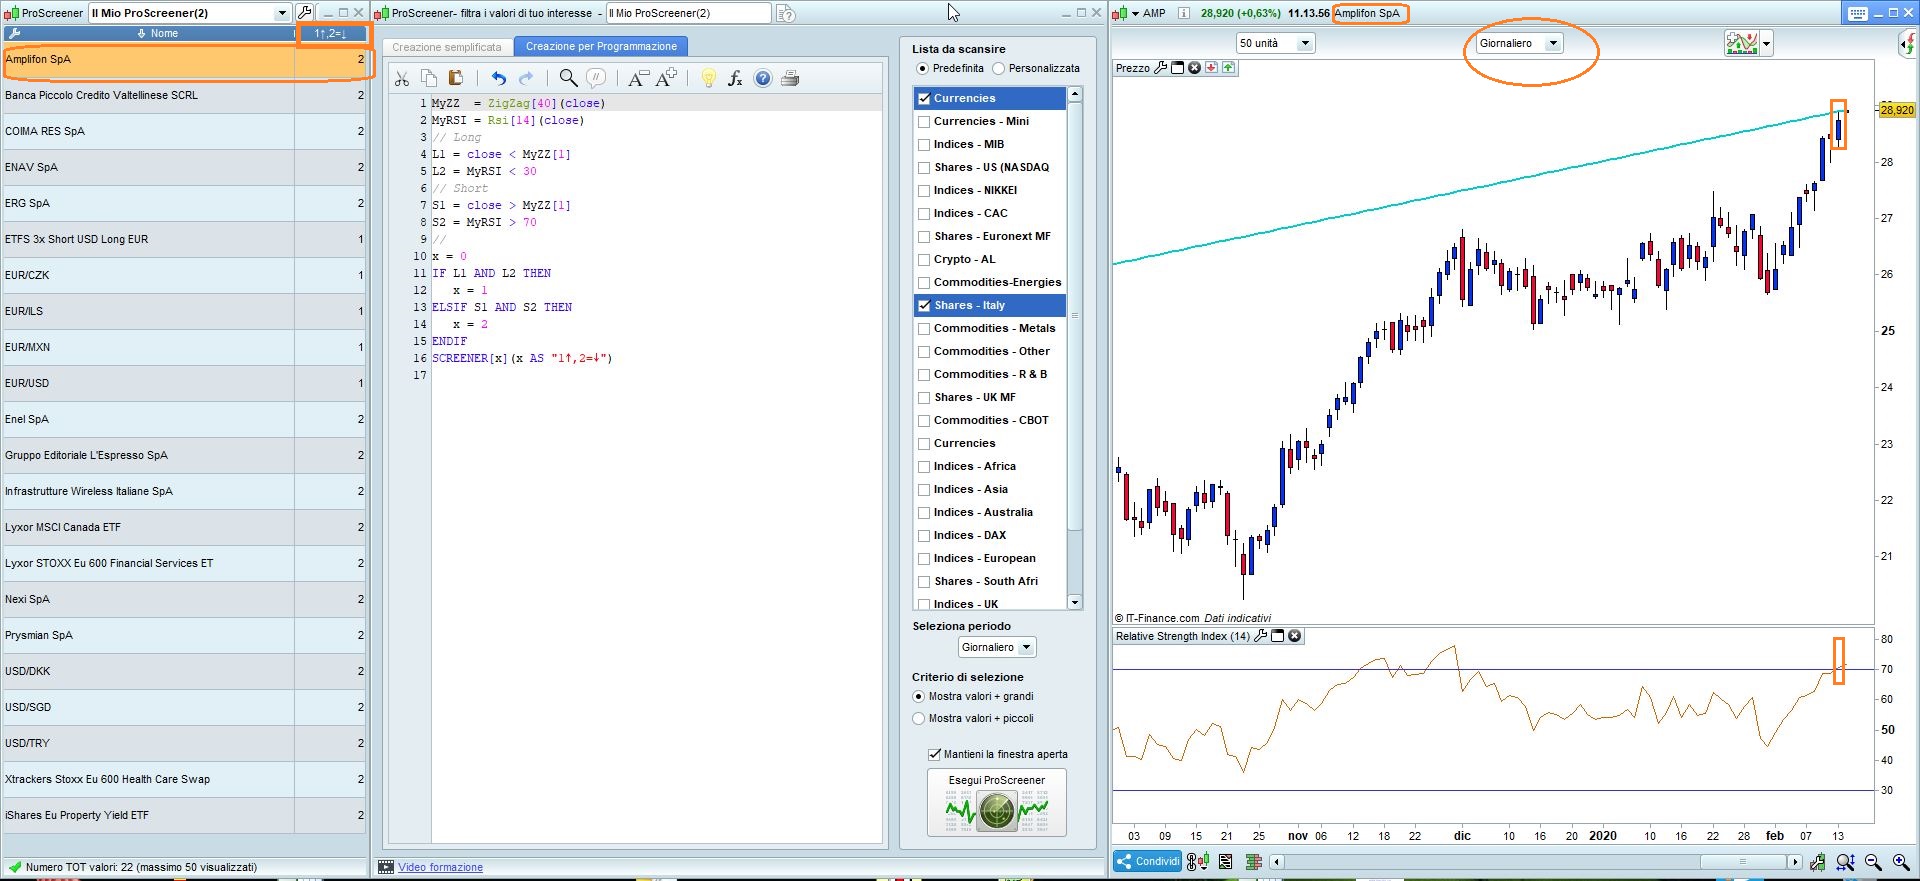The image size is (1920, 881).
Task: Enable the Indices - MIB list
Action: pos(924,144)
